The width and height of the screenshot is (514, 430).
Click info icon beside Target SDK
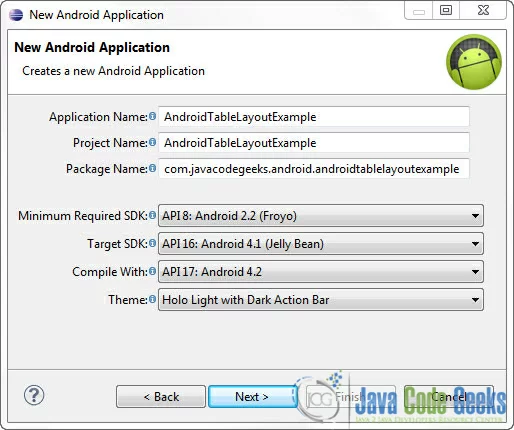(x=152, y=243)
